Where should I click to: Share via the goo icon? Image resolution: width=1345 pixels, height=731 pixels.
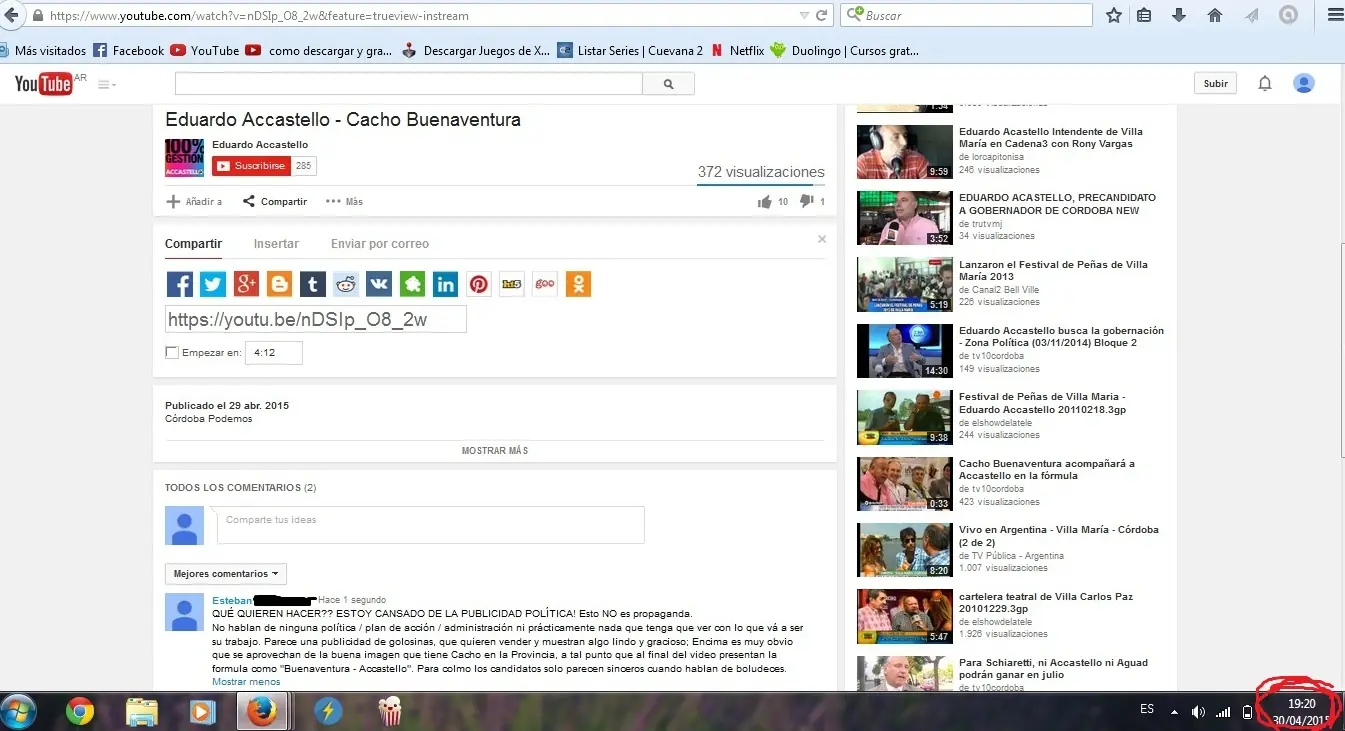545,284
